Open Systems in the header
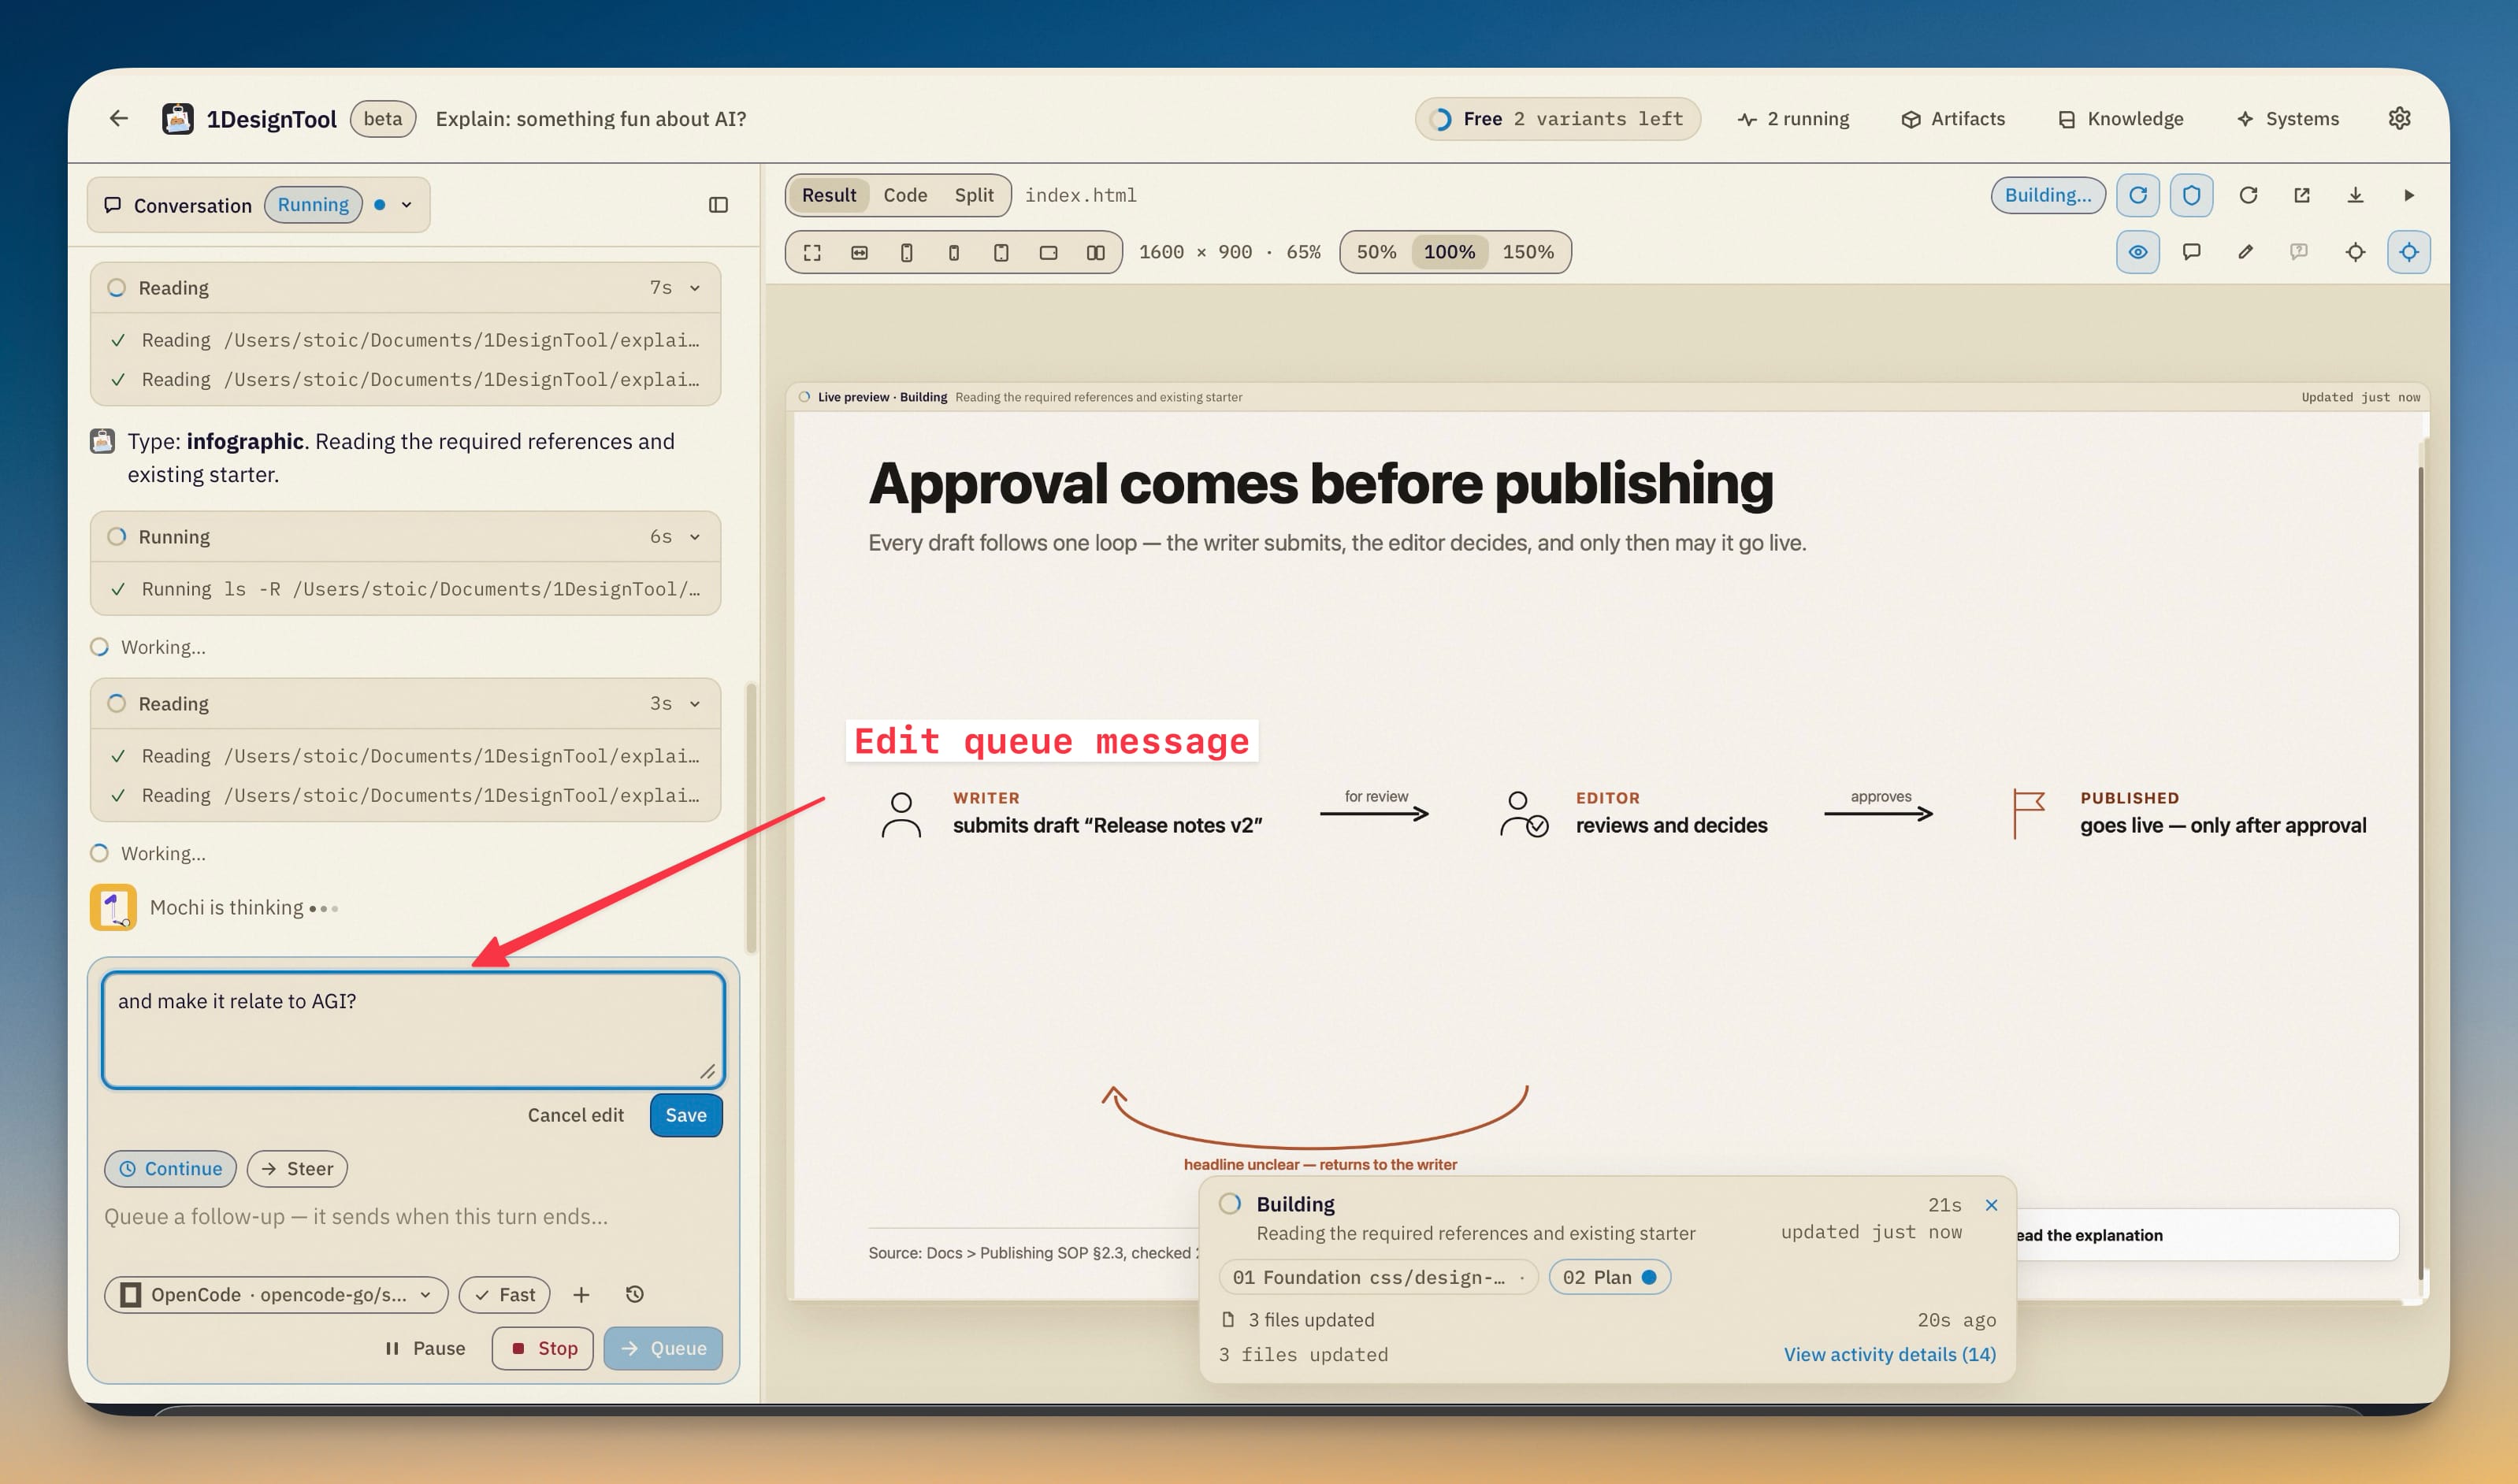 tap(2288, 118)
